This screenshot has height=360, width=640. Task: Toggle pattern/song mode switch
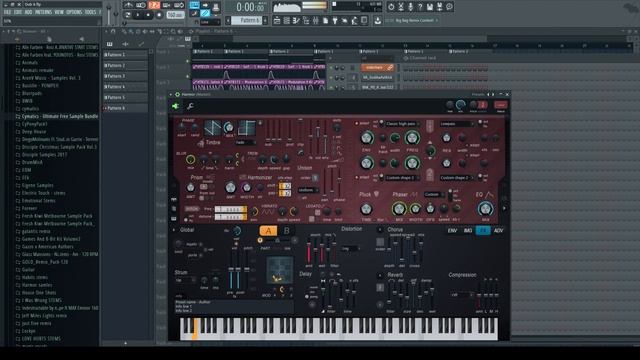[127, 15]
